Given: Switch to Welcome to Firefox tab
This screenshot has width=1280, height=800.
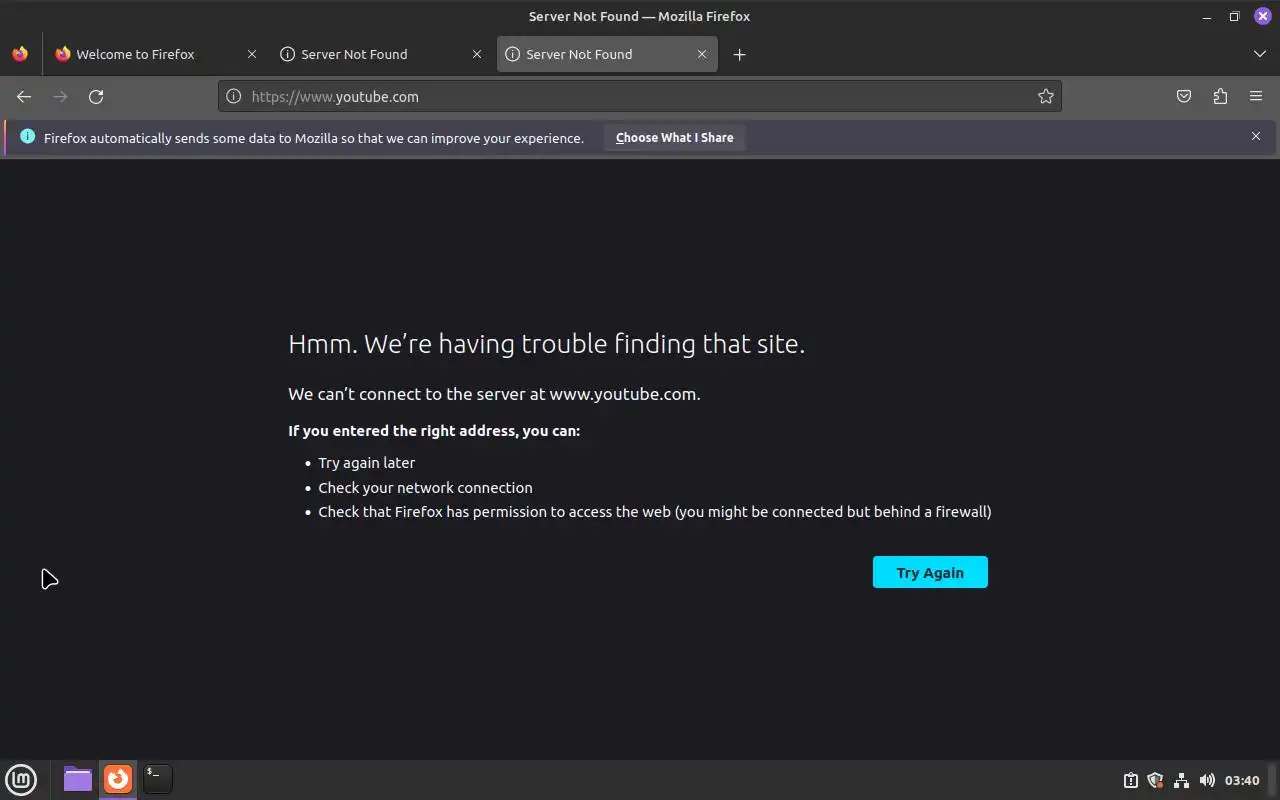Looking at the screenshot, I should coord(156,54).
